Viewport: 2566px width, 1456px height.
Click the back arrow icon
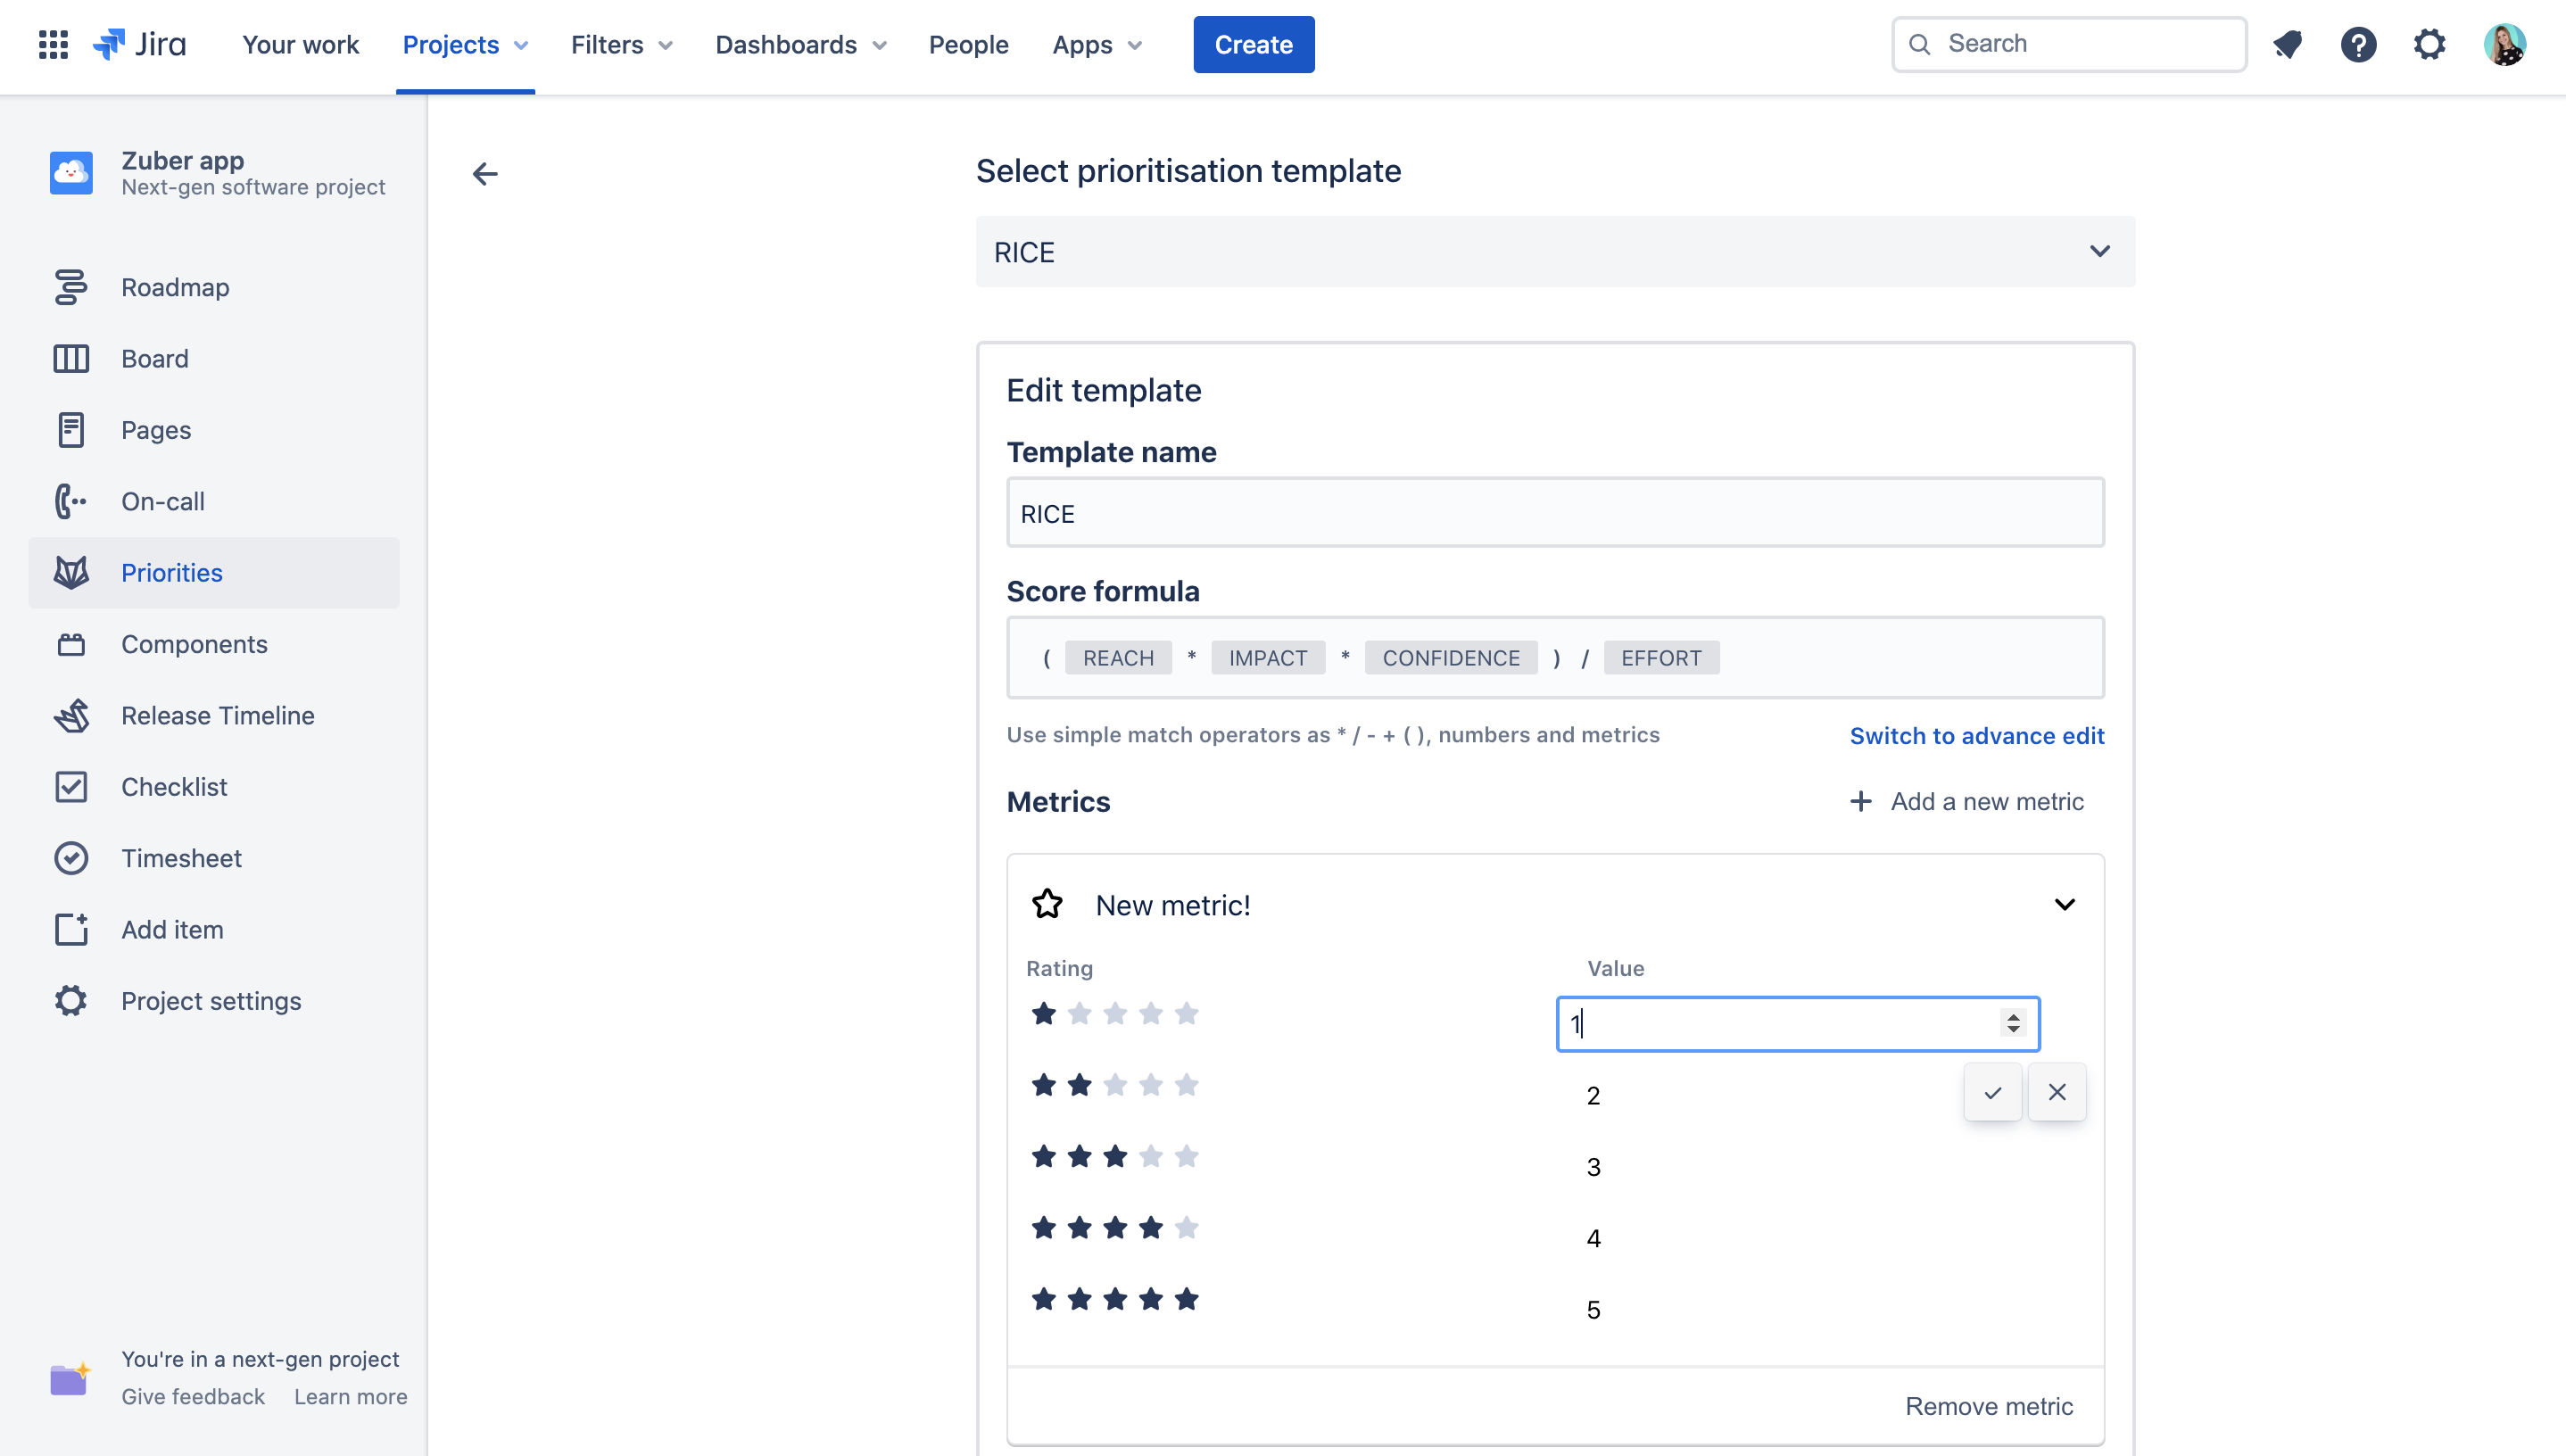tap(485, 174)
